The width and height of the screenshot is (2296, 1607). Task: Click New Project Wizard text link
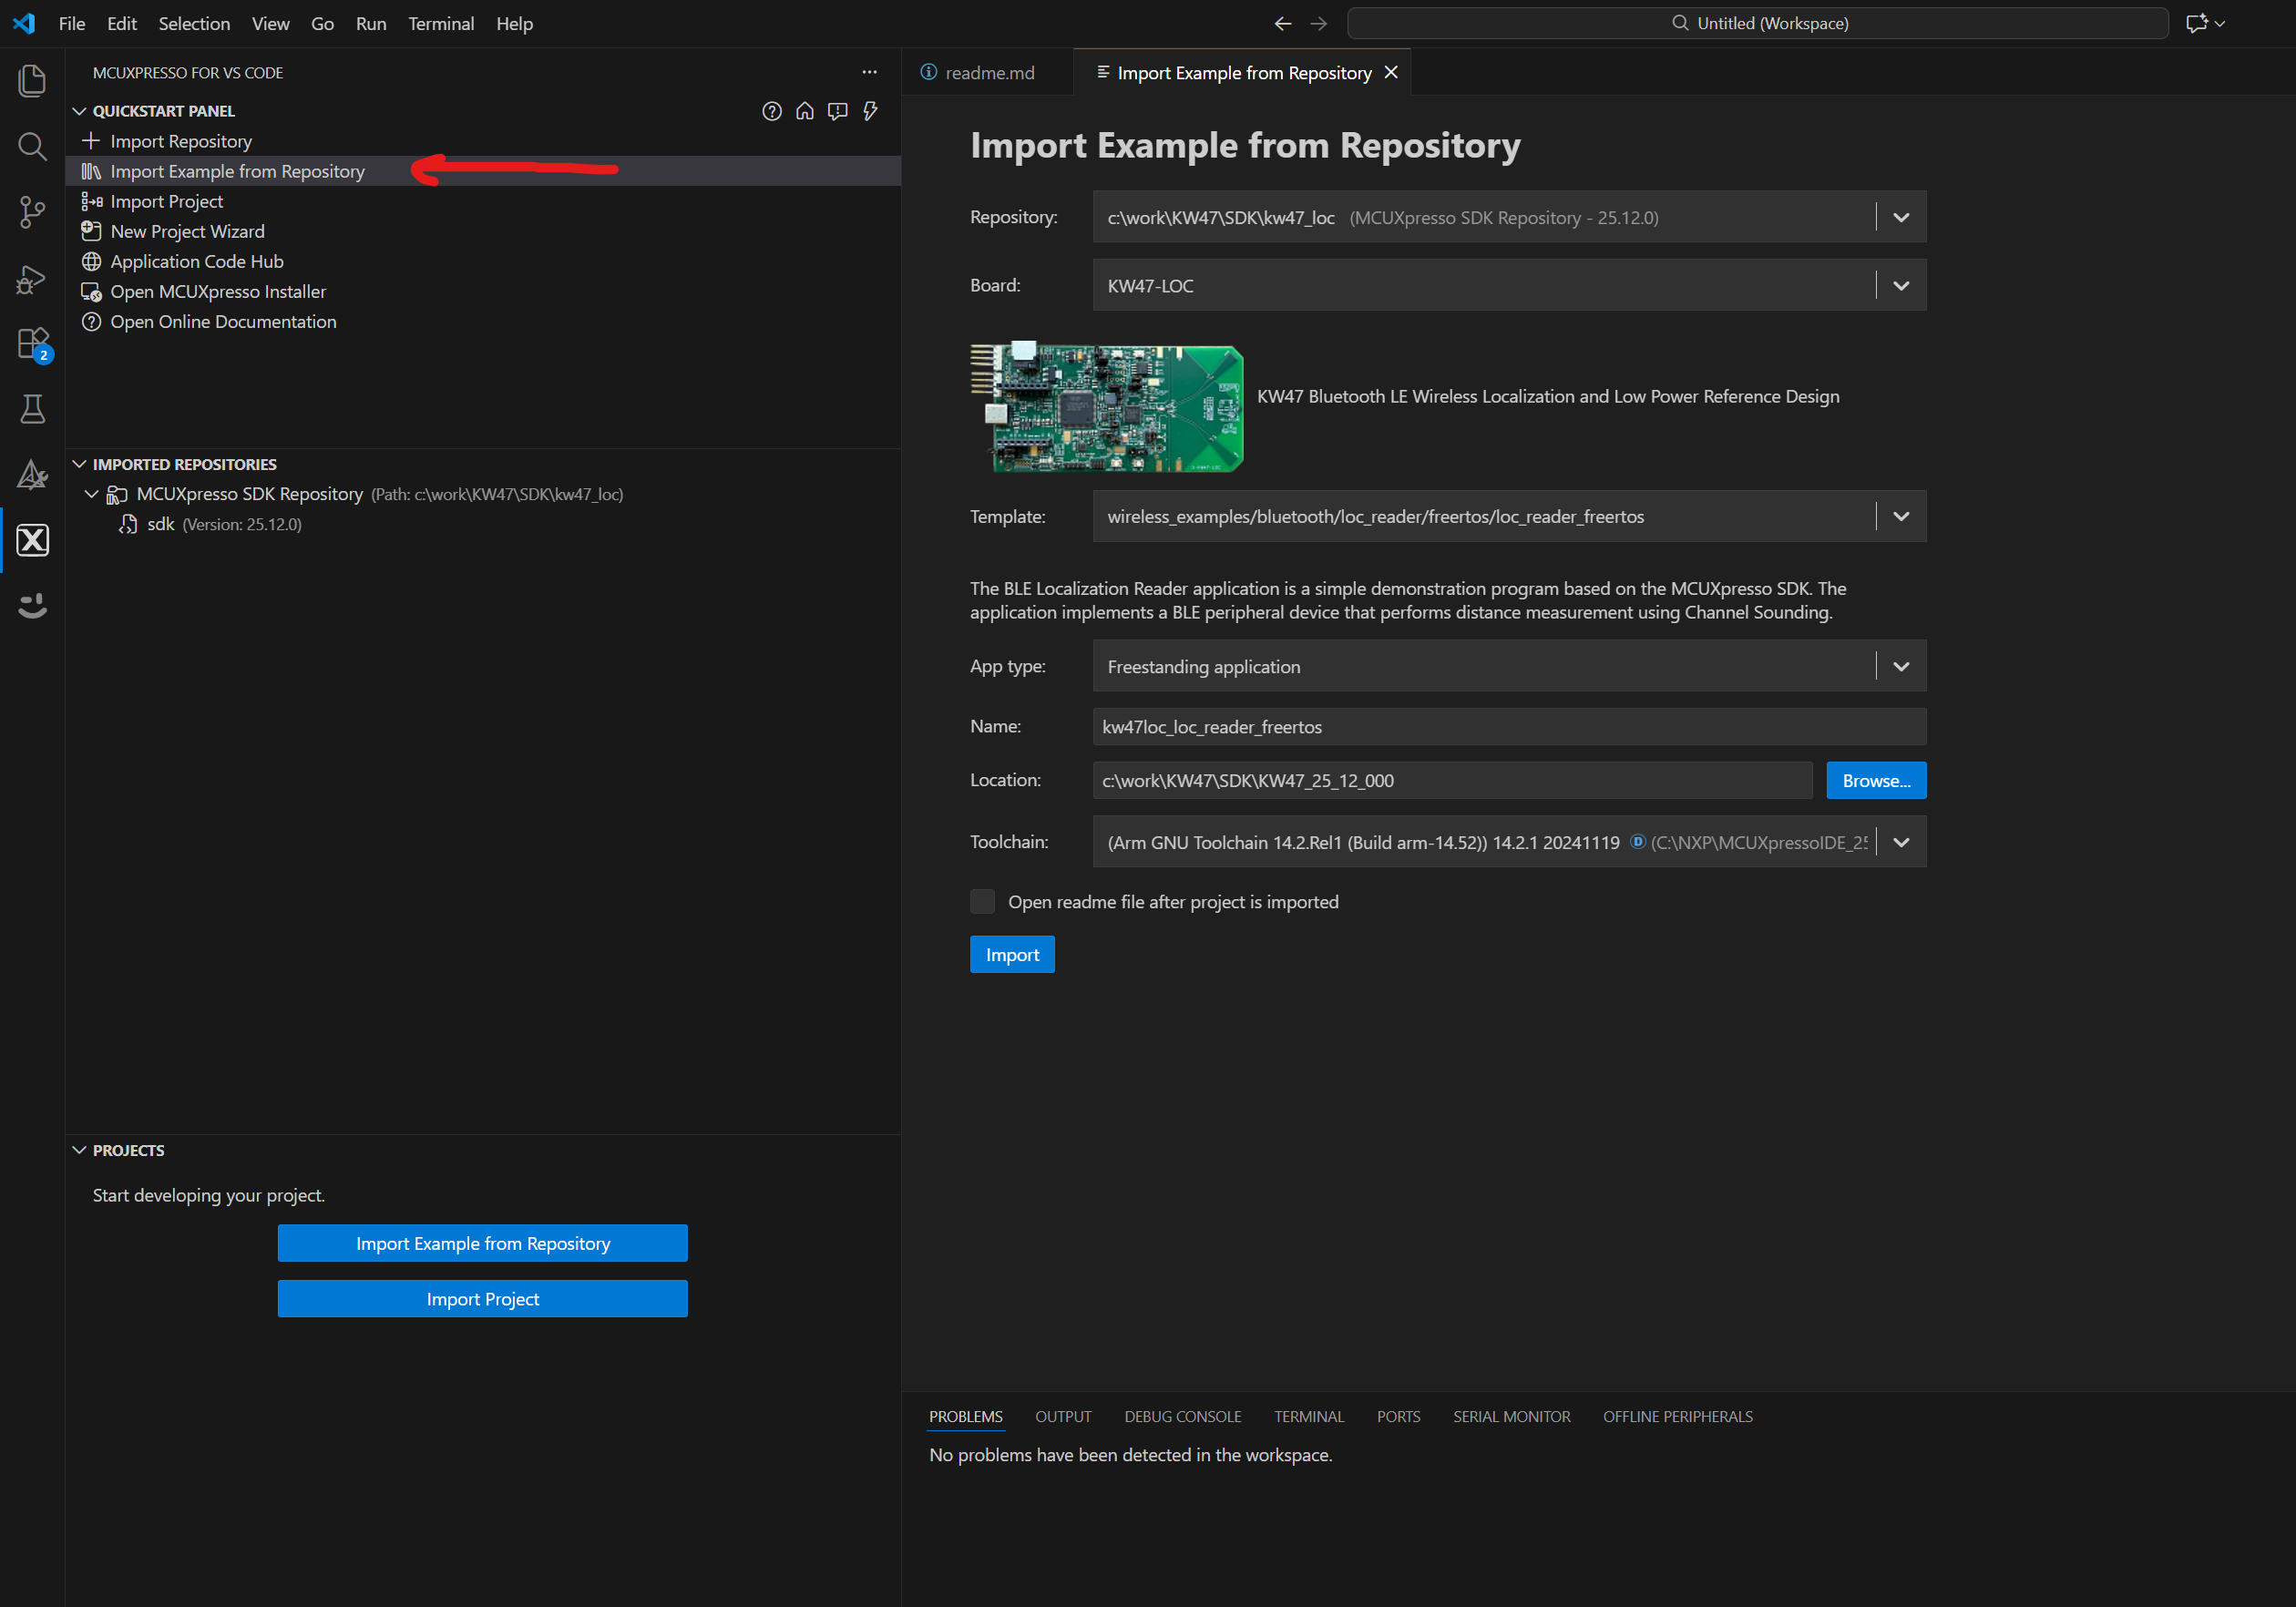click(x=188, y=231)
